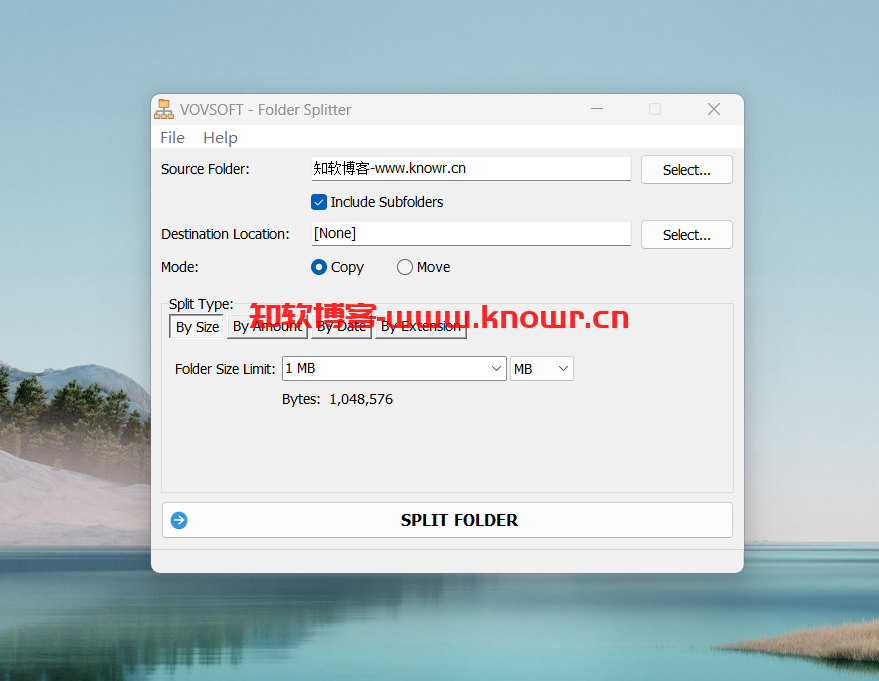
Task: Toggle the Include Subfolders checkbox
Action: point(318,202)
